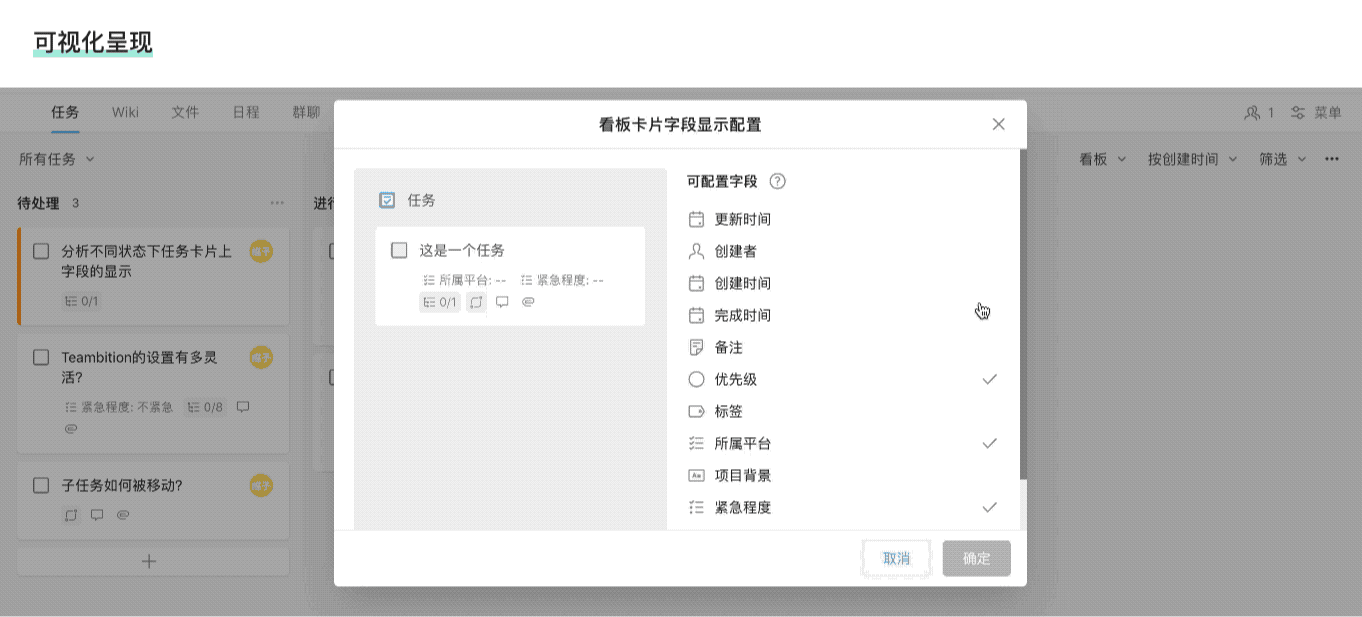Tick the 这是一个任务 checkbox in preview
Image resolution: width=1362 pixels, height=617 pixels.
[399, 250]
